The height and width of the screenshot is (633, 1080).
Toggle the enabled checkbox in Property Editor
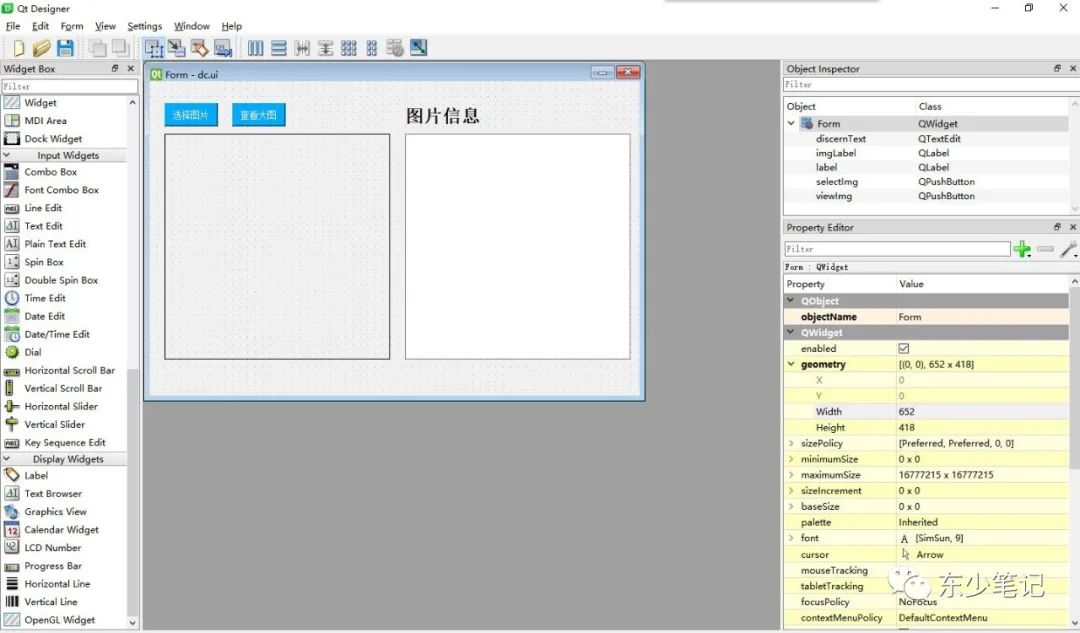903,348
